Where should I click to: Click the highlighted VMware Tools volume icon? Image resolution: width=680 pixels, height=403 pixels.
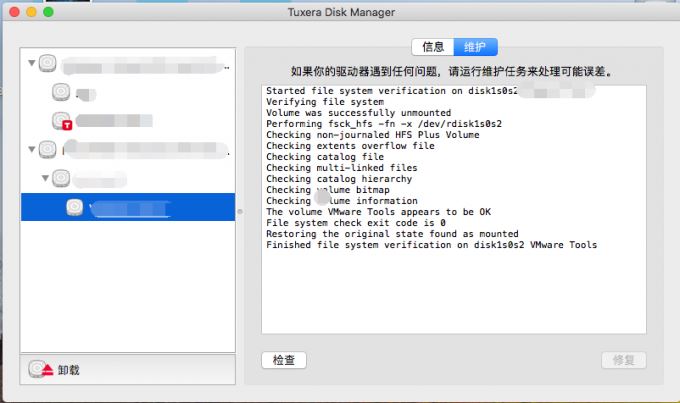[x=75, y=207]
